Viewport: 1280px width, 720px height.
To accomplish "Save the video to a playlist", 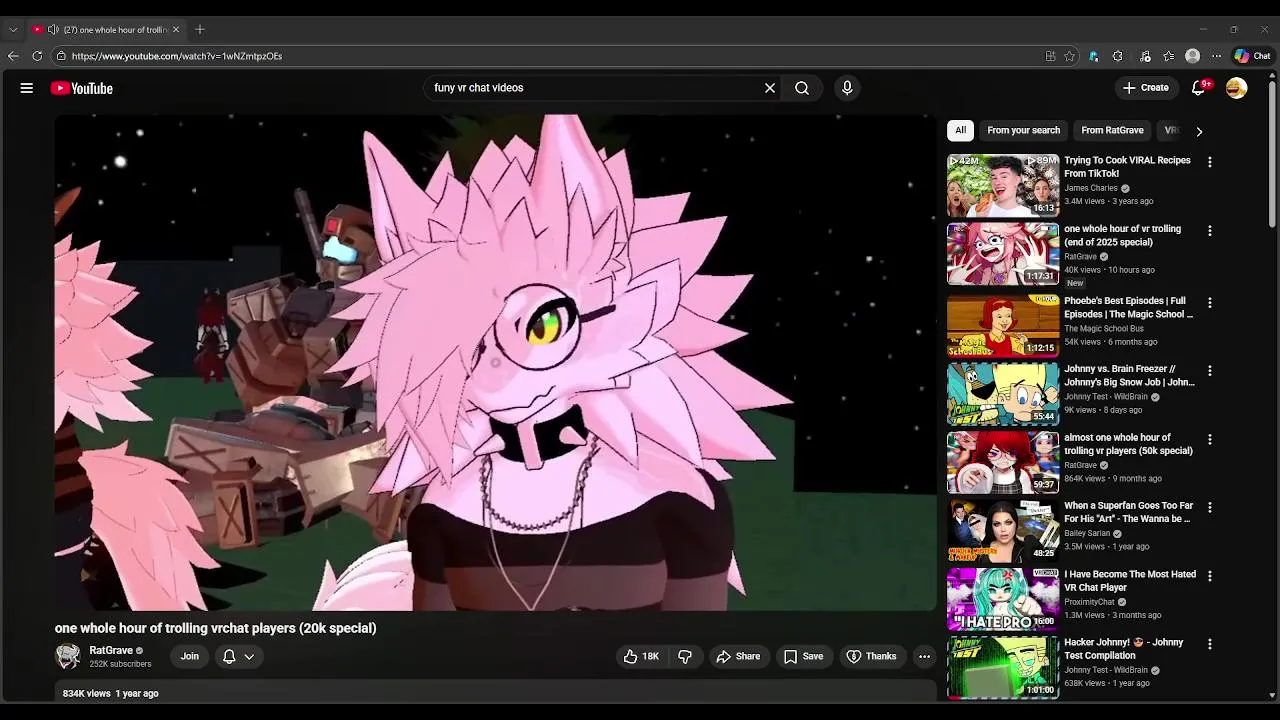I will 803,656.
